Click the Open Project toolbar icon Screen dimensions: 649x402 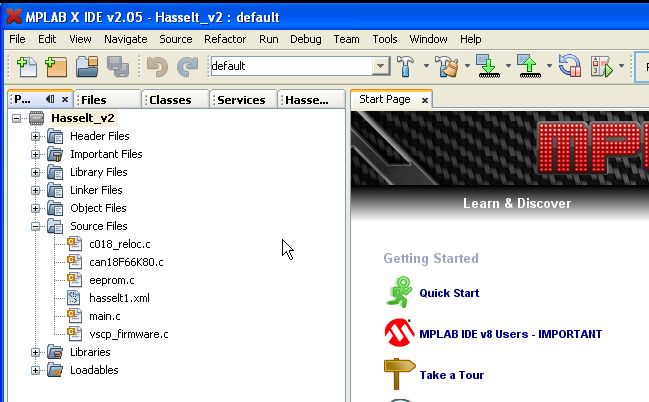(x=87, y=67)
